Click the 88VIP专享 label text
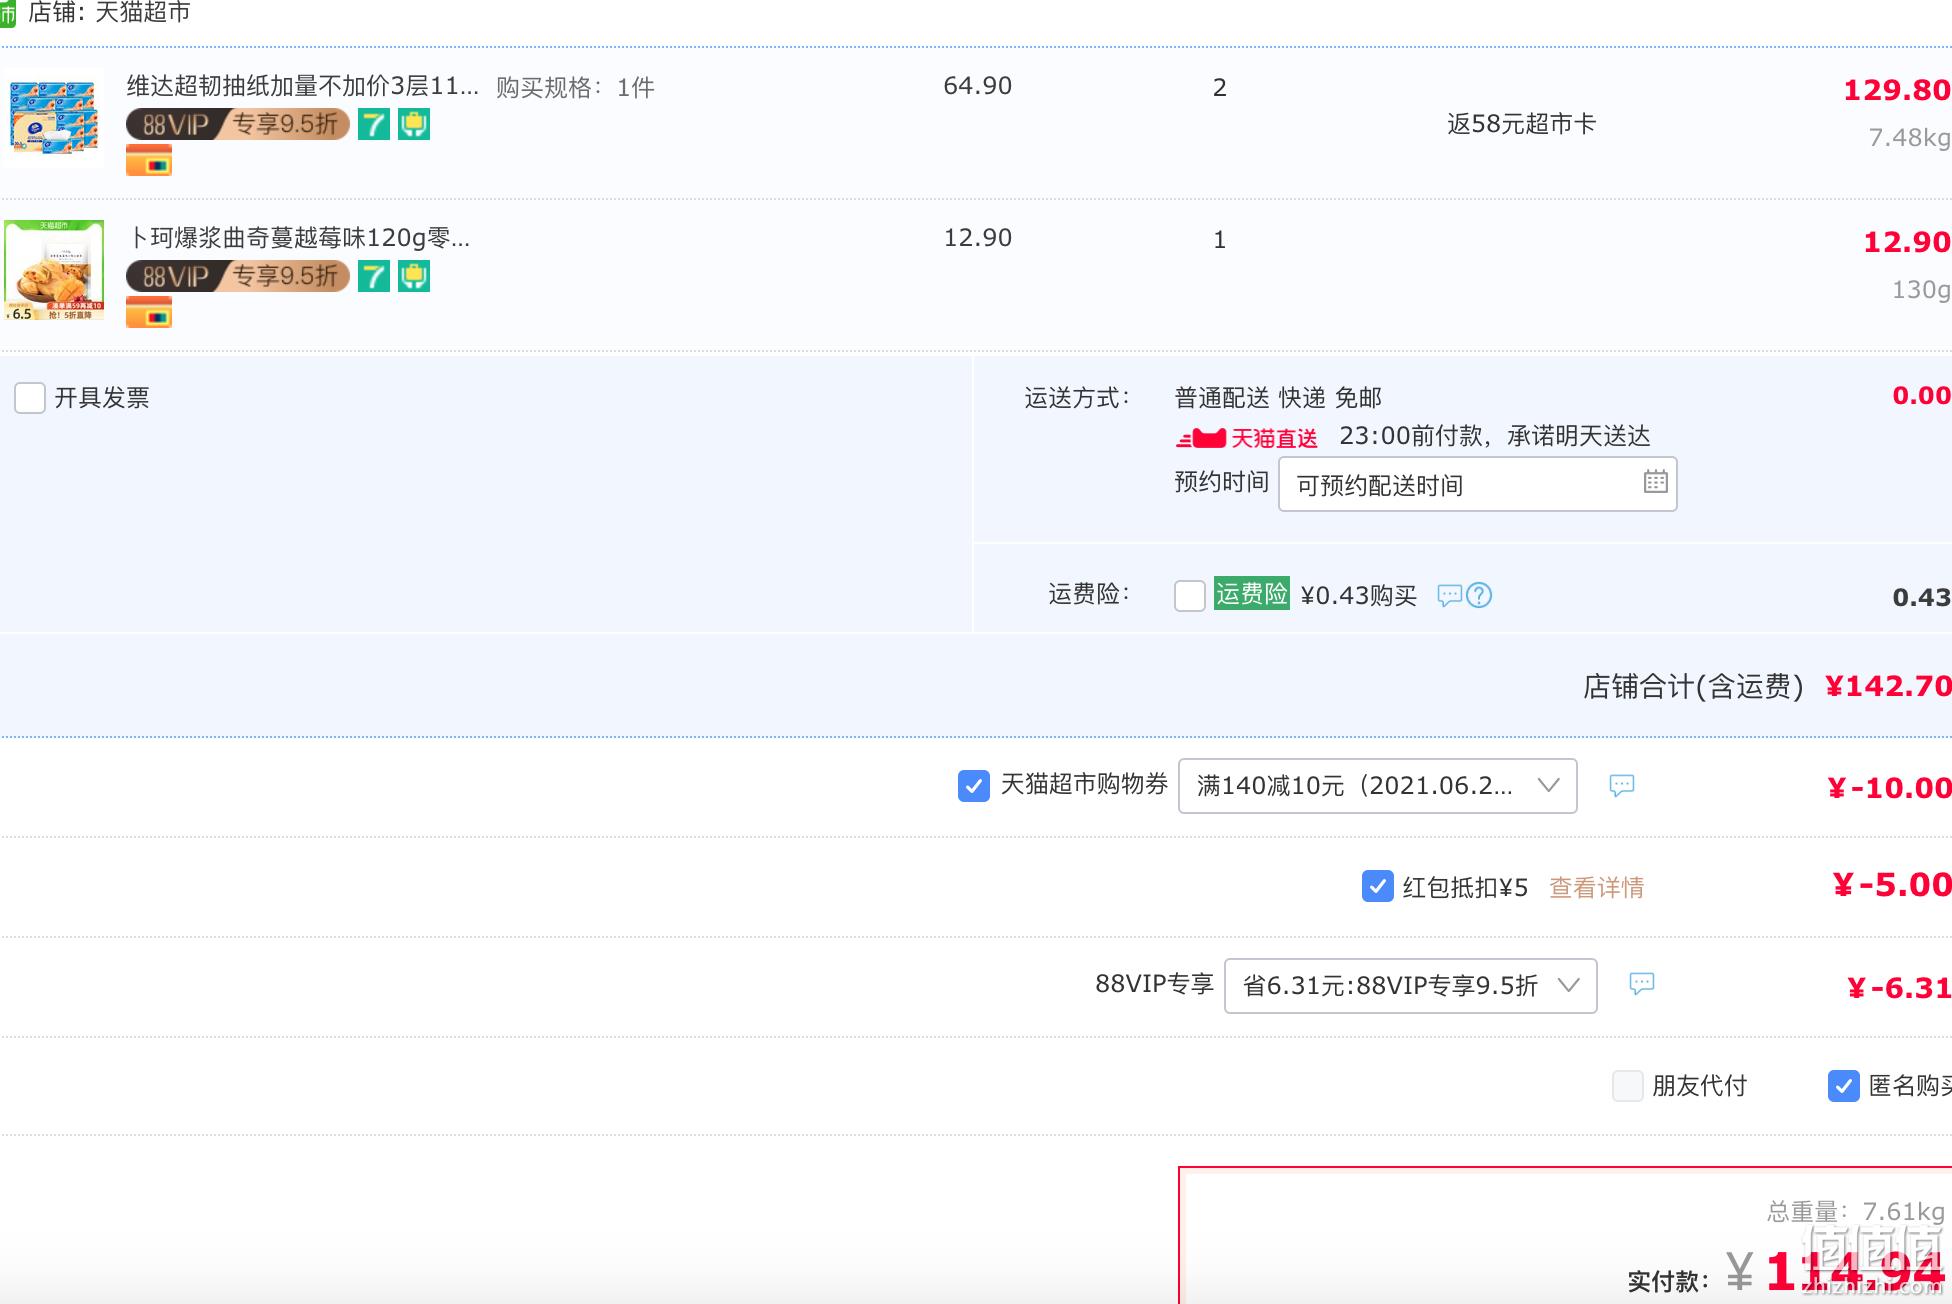 (1154, 984)
